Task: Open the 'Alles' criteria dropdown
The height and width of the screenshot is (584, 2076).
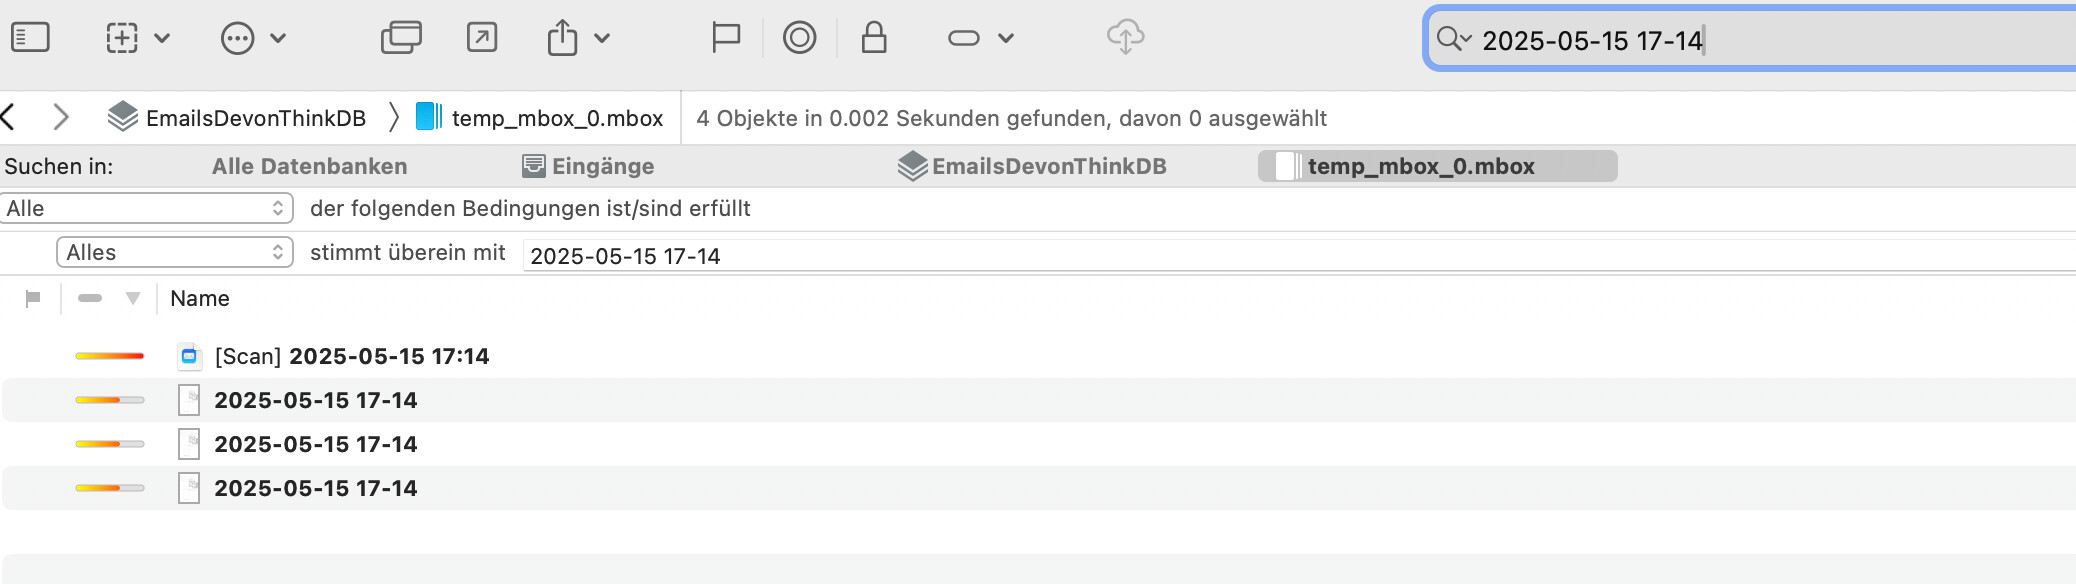Action: tap(175, 252)
